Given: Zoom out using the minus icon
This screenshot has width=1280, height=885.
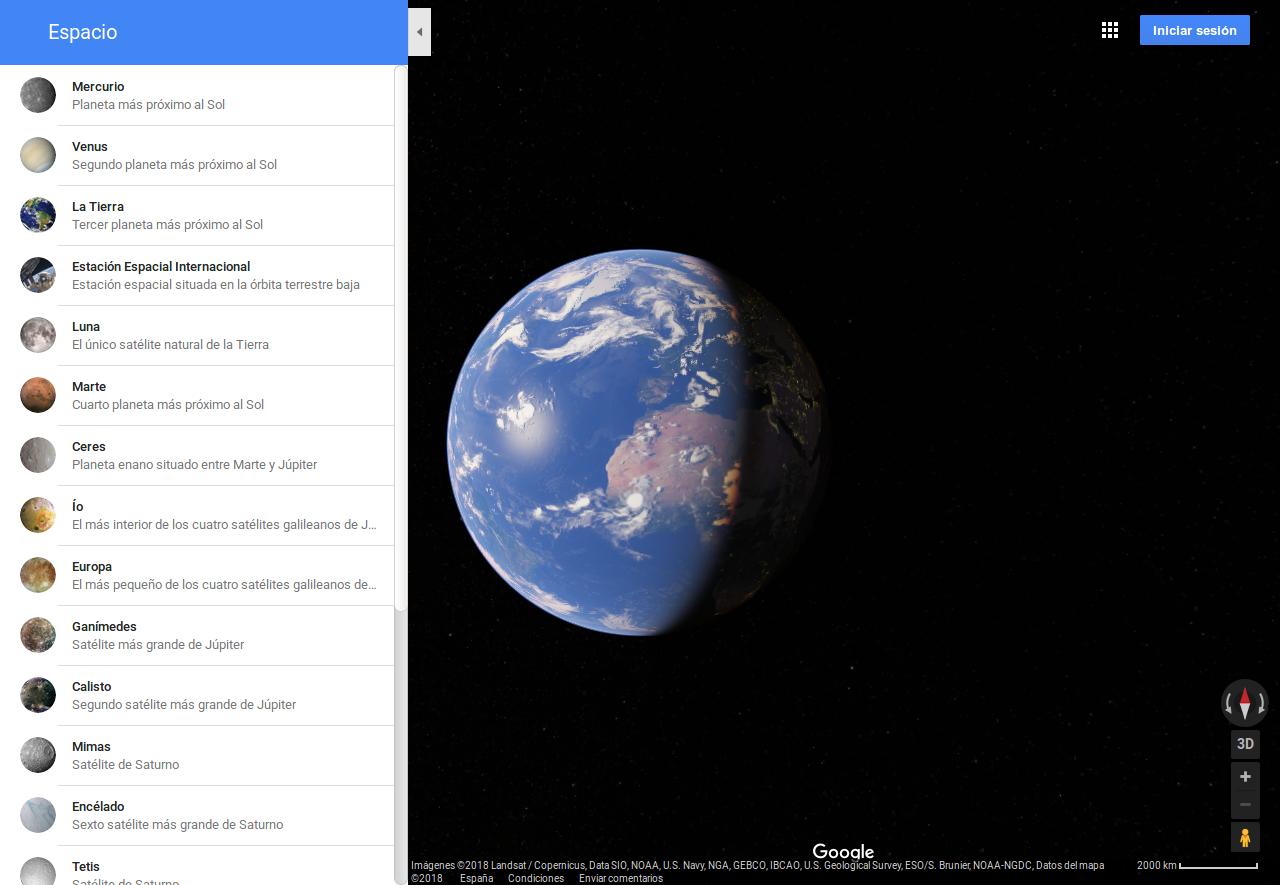Looking at the screenshot, I should coord(1245,804).
